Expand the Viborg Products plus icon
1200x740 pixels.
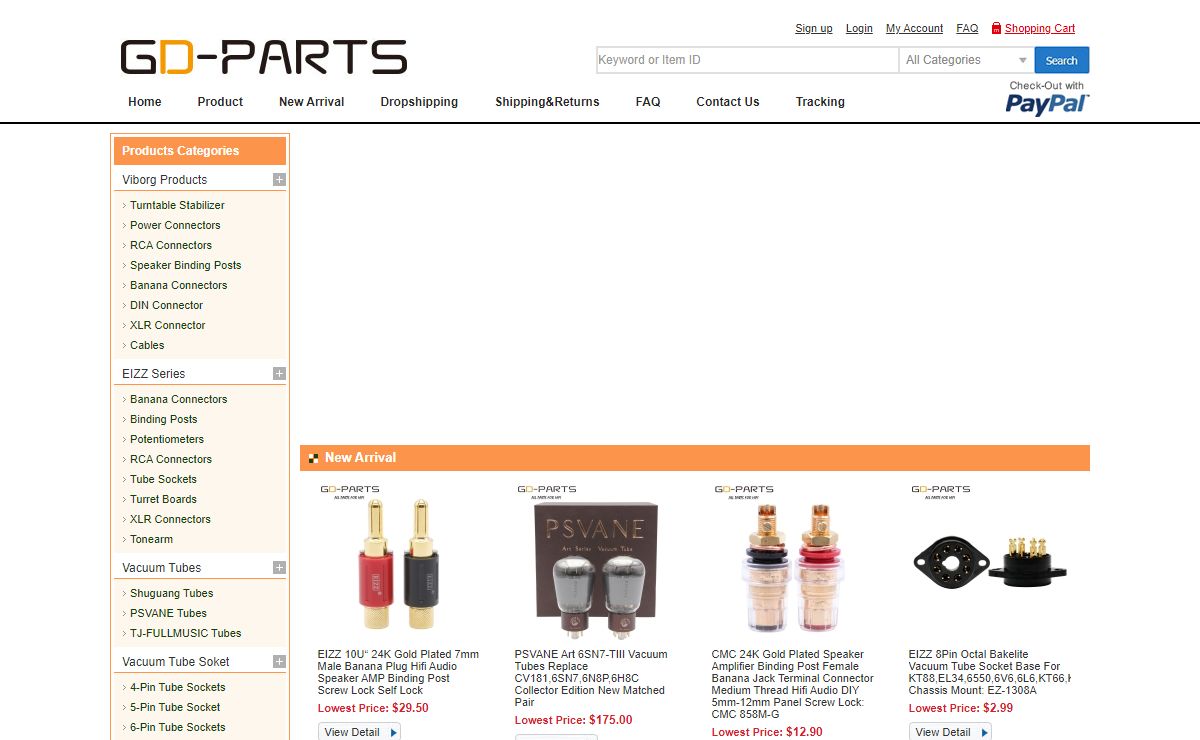click(279, 180)
